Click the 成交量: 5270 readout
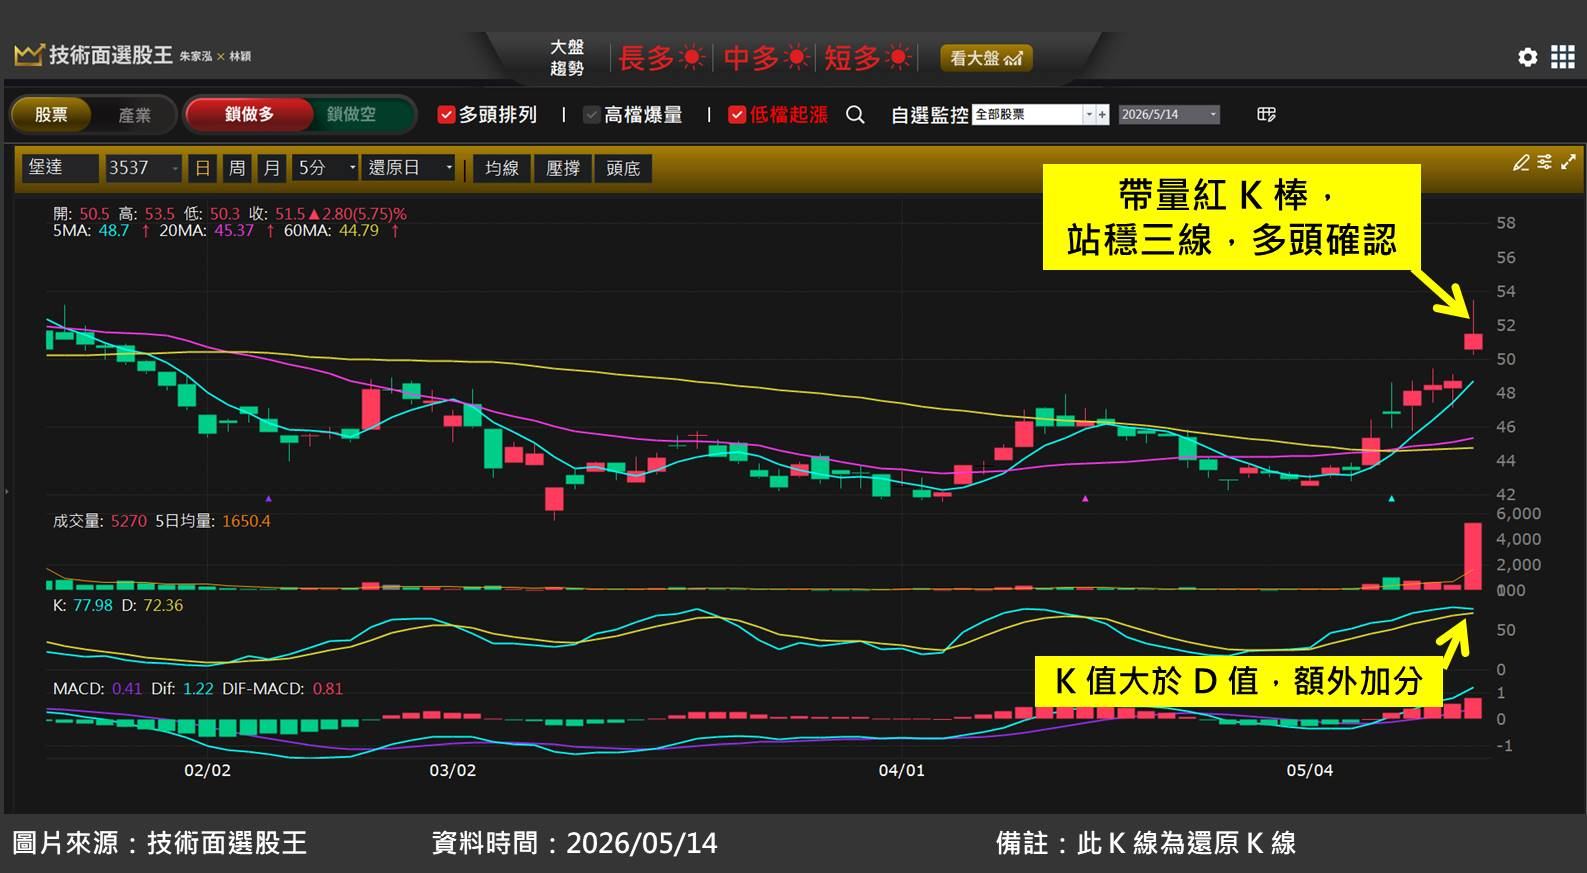Image resolution: width=1587 pixels, height=873 pixels. point(100,521)
